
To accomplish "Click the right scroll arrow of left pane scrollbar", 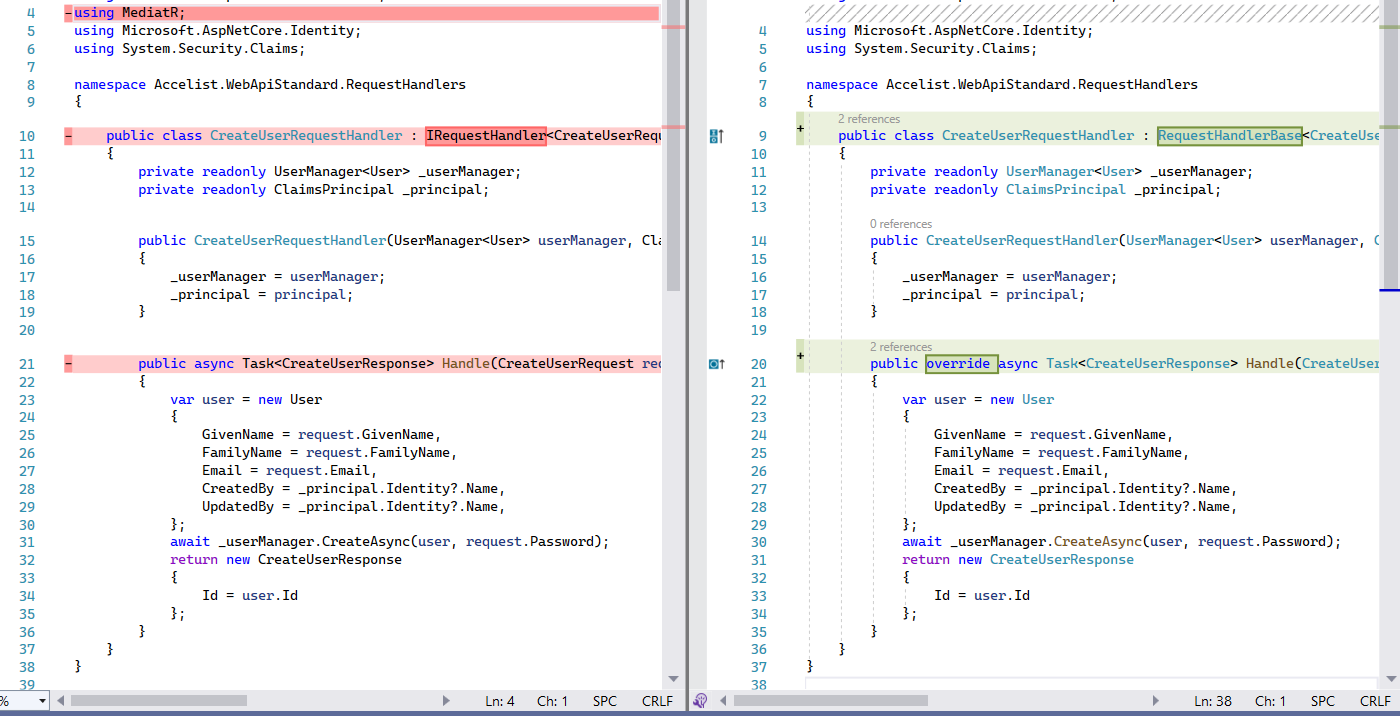I will 447,701.
